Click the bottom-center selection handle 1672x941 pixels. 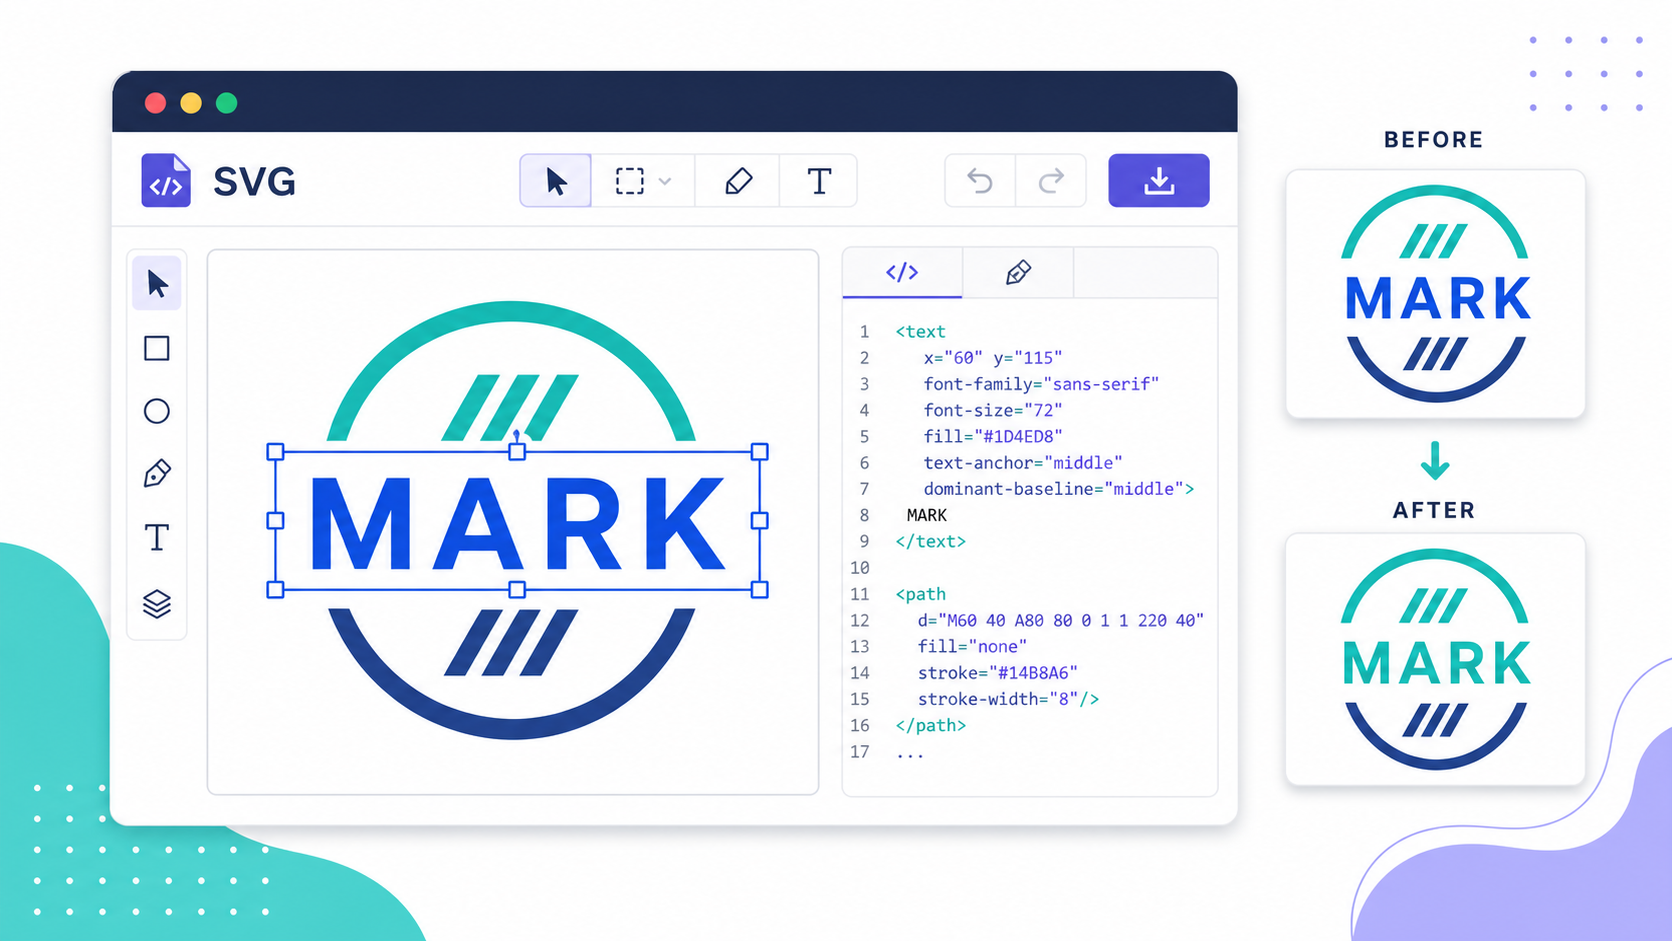coord(517,590)
